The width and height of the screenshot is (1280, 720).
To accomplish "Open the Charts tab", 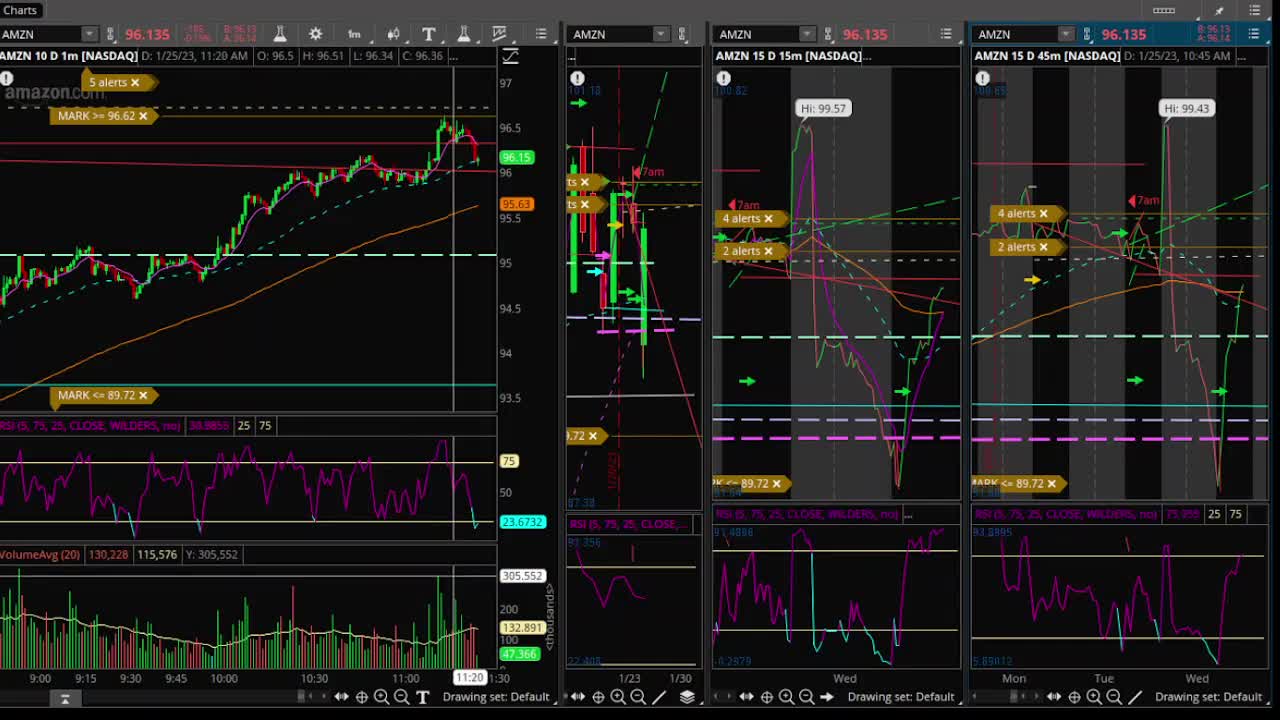I will point(20,10).
